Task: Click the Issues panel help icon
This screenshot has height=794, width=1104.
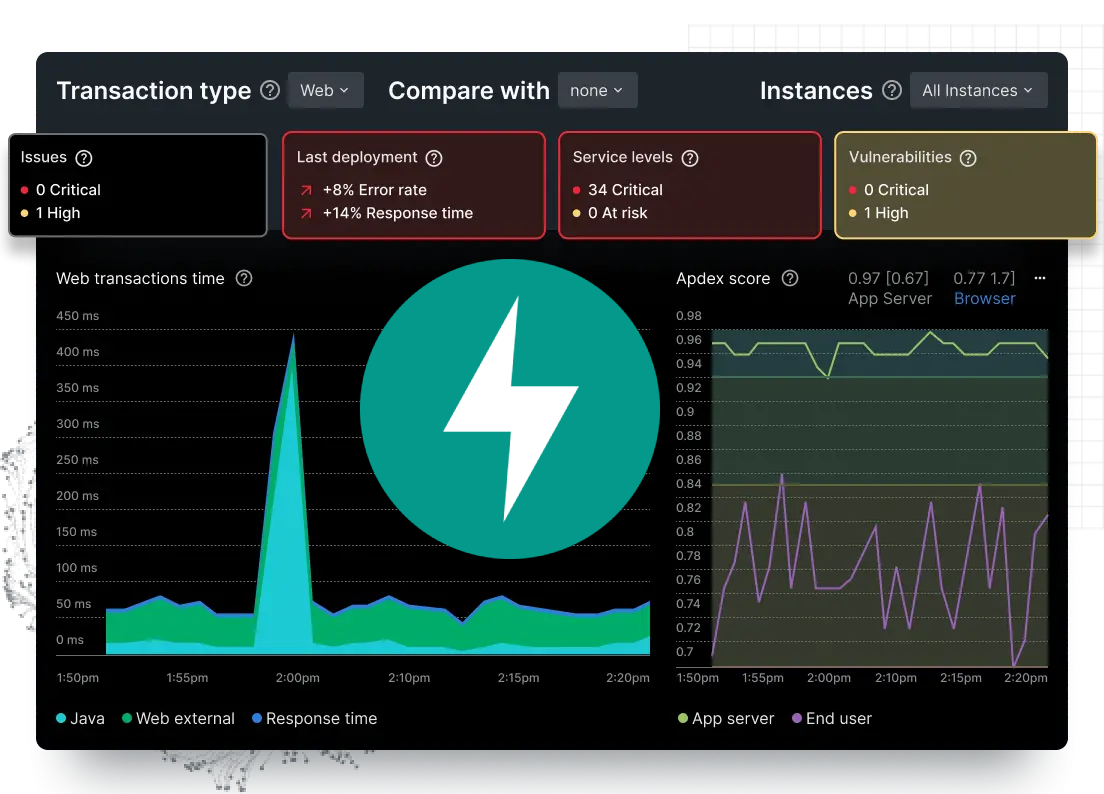Action: [x=83, y=157]
